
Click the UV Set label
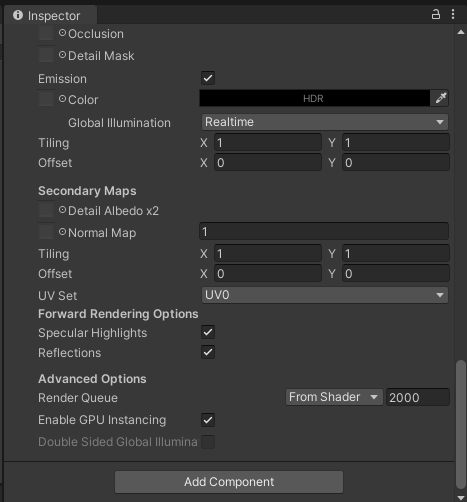(x=57, y=296)
